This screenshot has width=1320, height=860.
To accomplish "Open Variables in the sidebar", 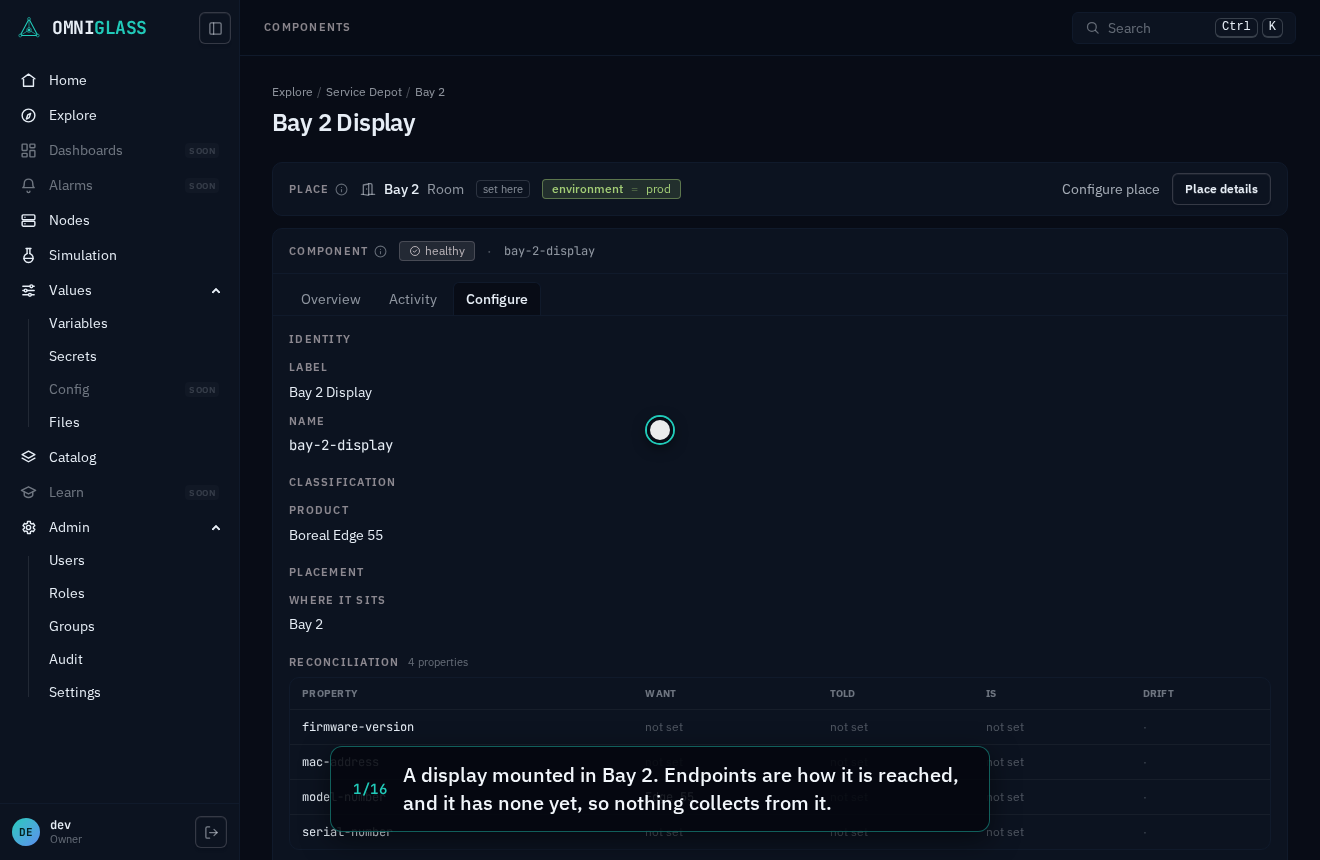I will 78,323.
